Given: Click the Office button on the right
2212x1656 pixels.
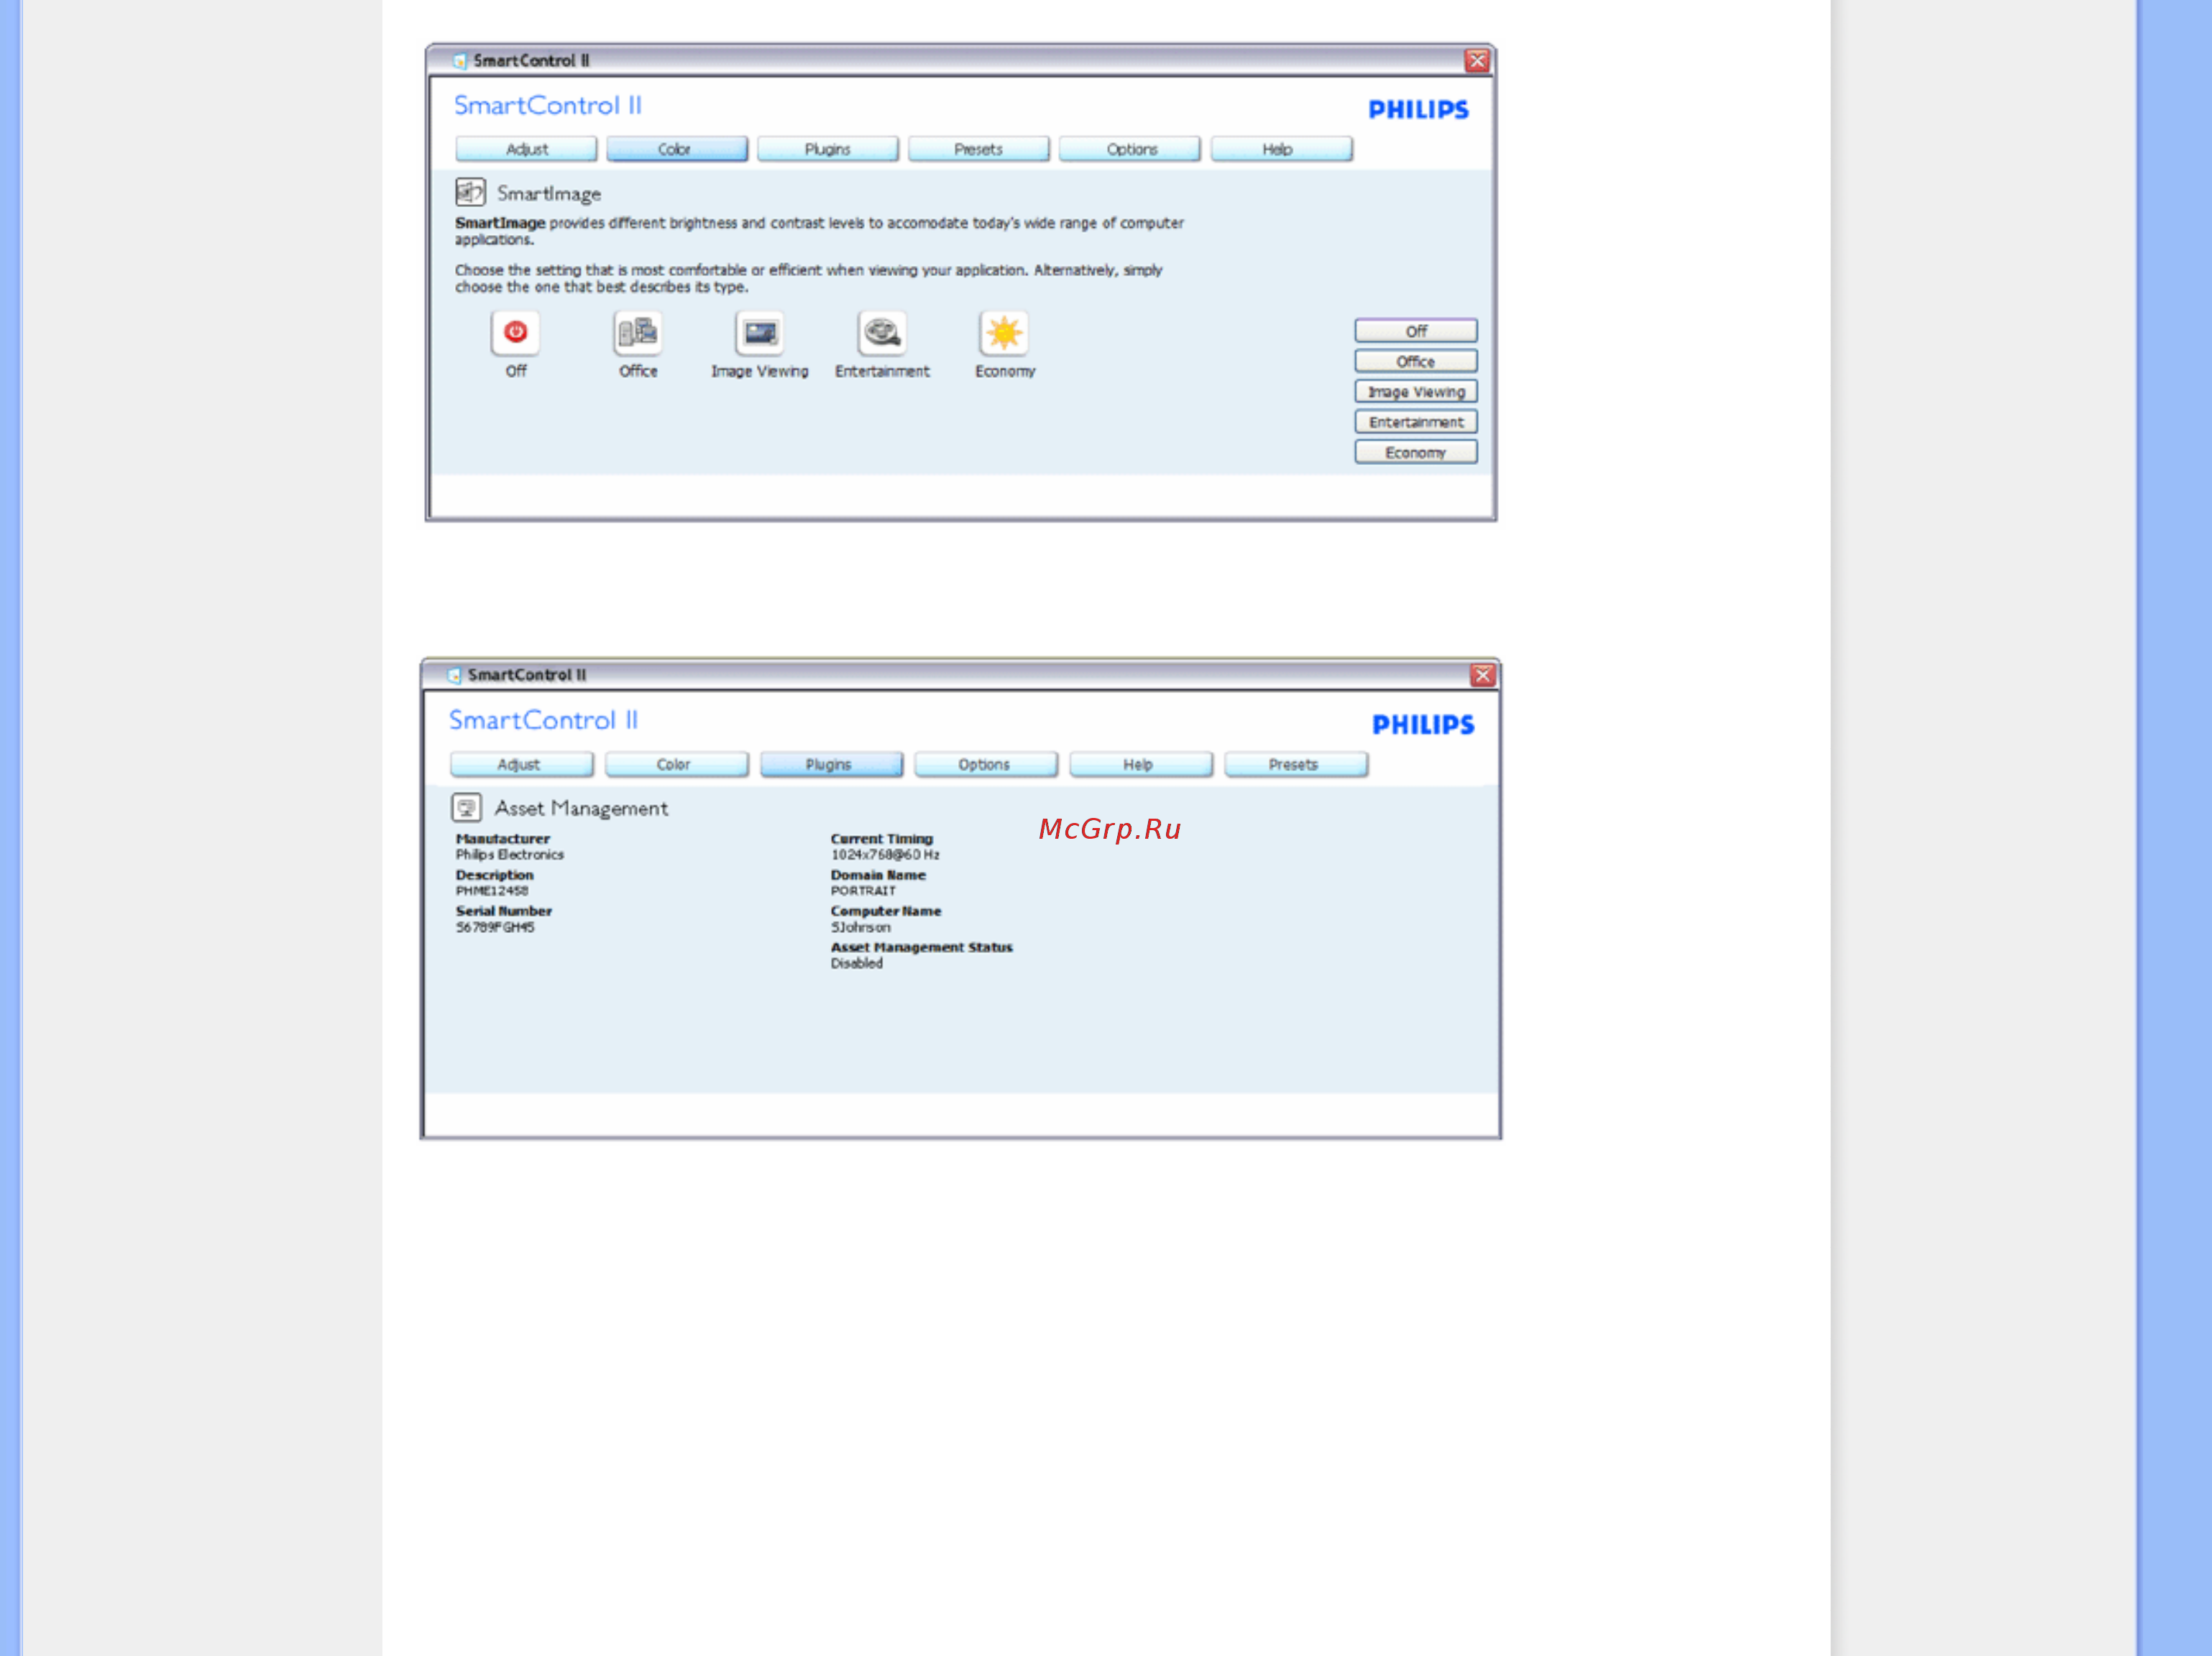Looking at the screenshot, I should (1415, 361).
